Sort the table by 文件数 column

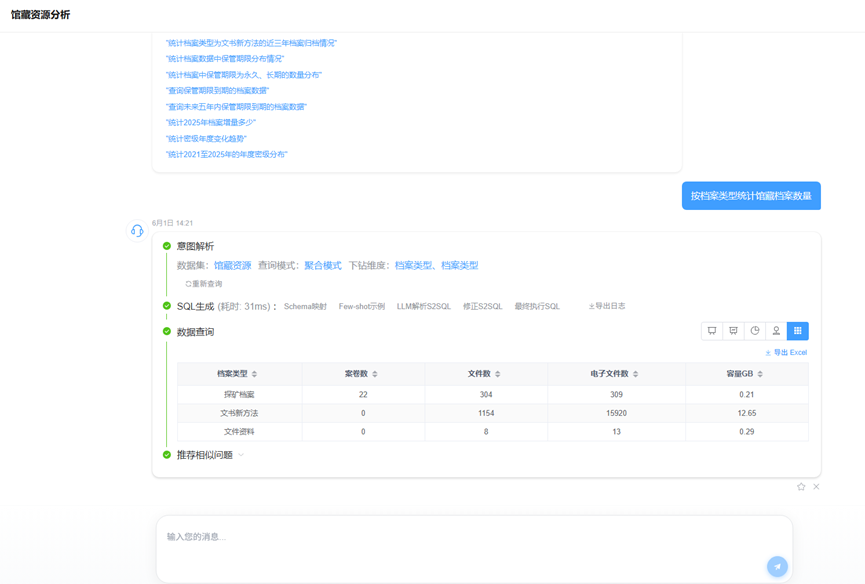point(498,374)
